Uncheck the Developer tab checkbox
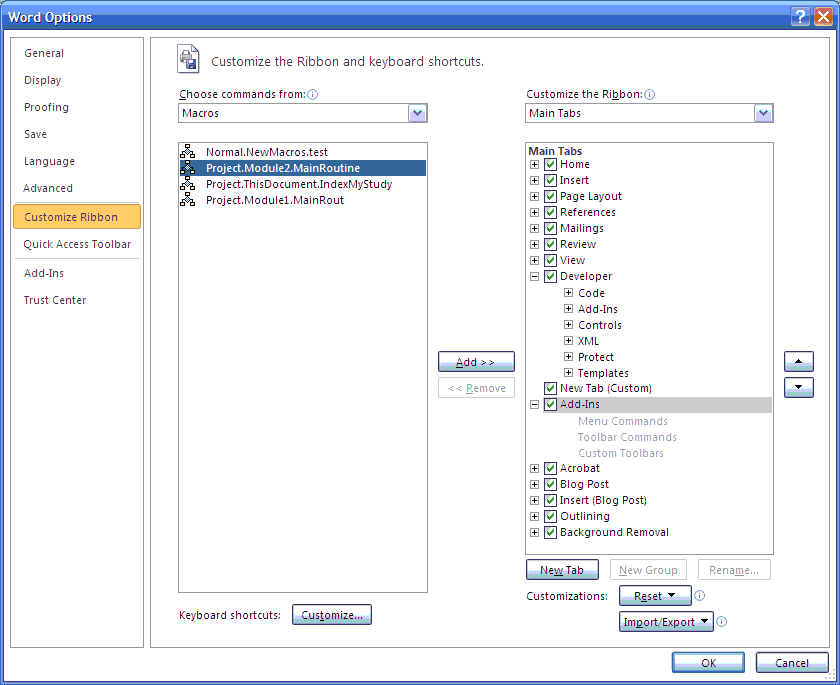Viewport: 840px width, 685px height. pos(550,276)
